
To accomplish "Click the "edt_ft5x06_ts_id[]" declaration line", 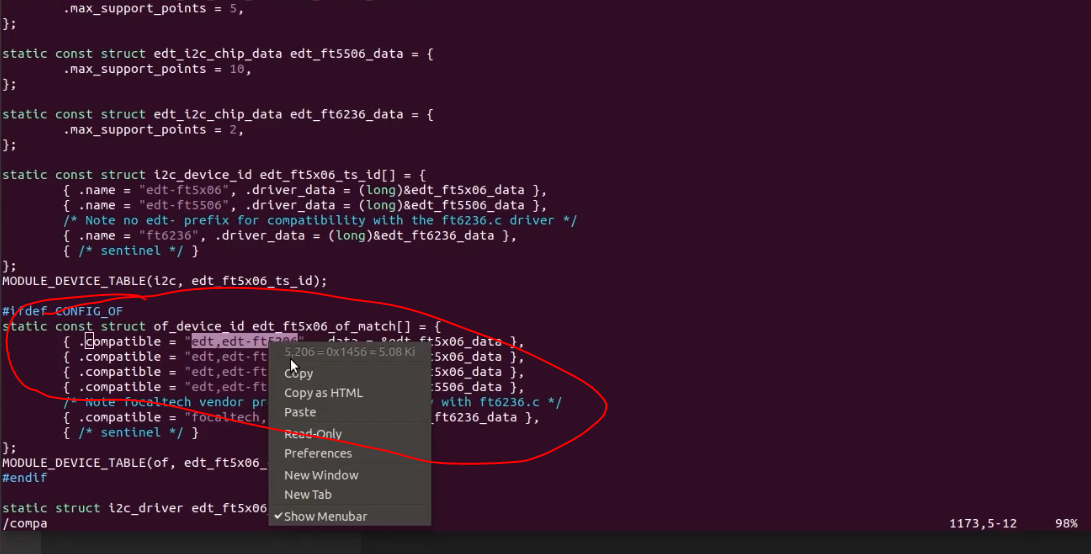I will tap(214, 175).
